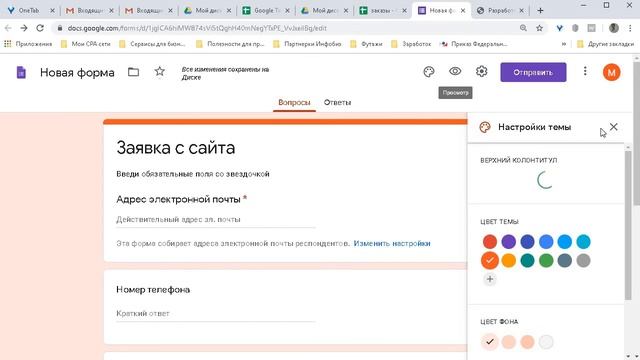Image resolution: width=640 pixels, height=360 pixels.
Task: Close the Новая форма browser tab
Action: pos(463,11)
